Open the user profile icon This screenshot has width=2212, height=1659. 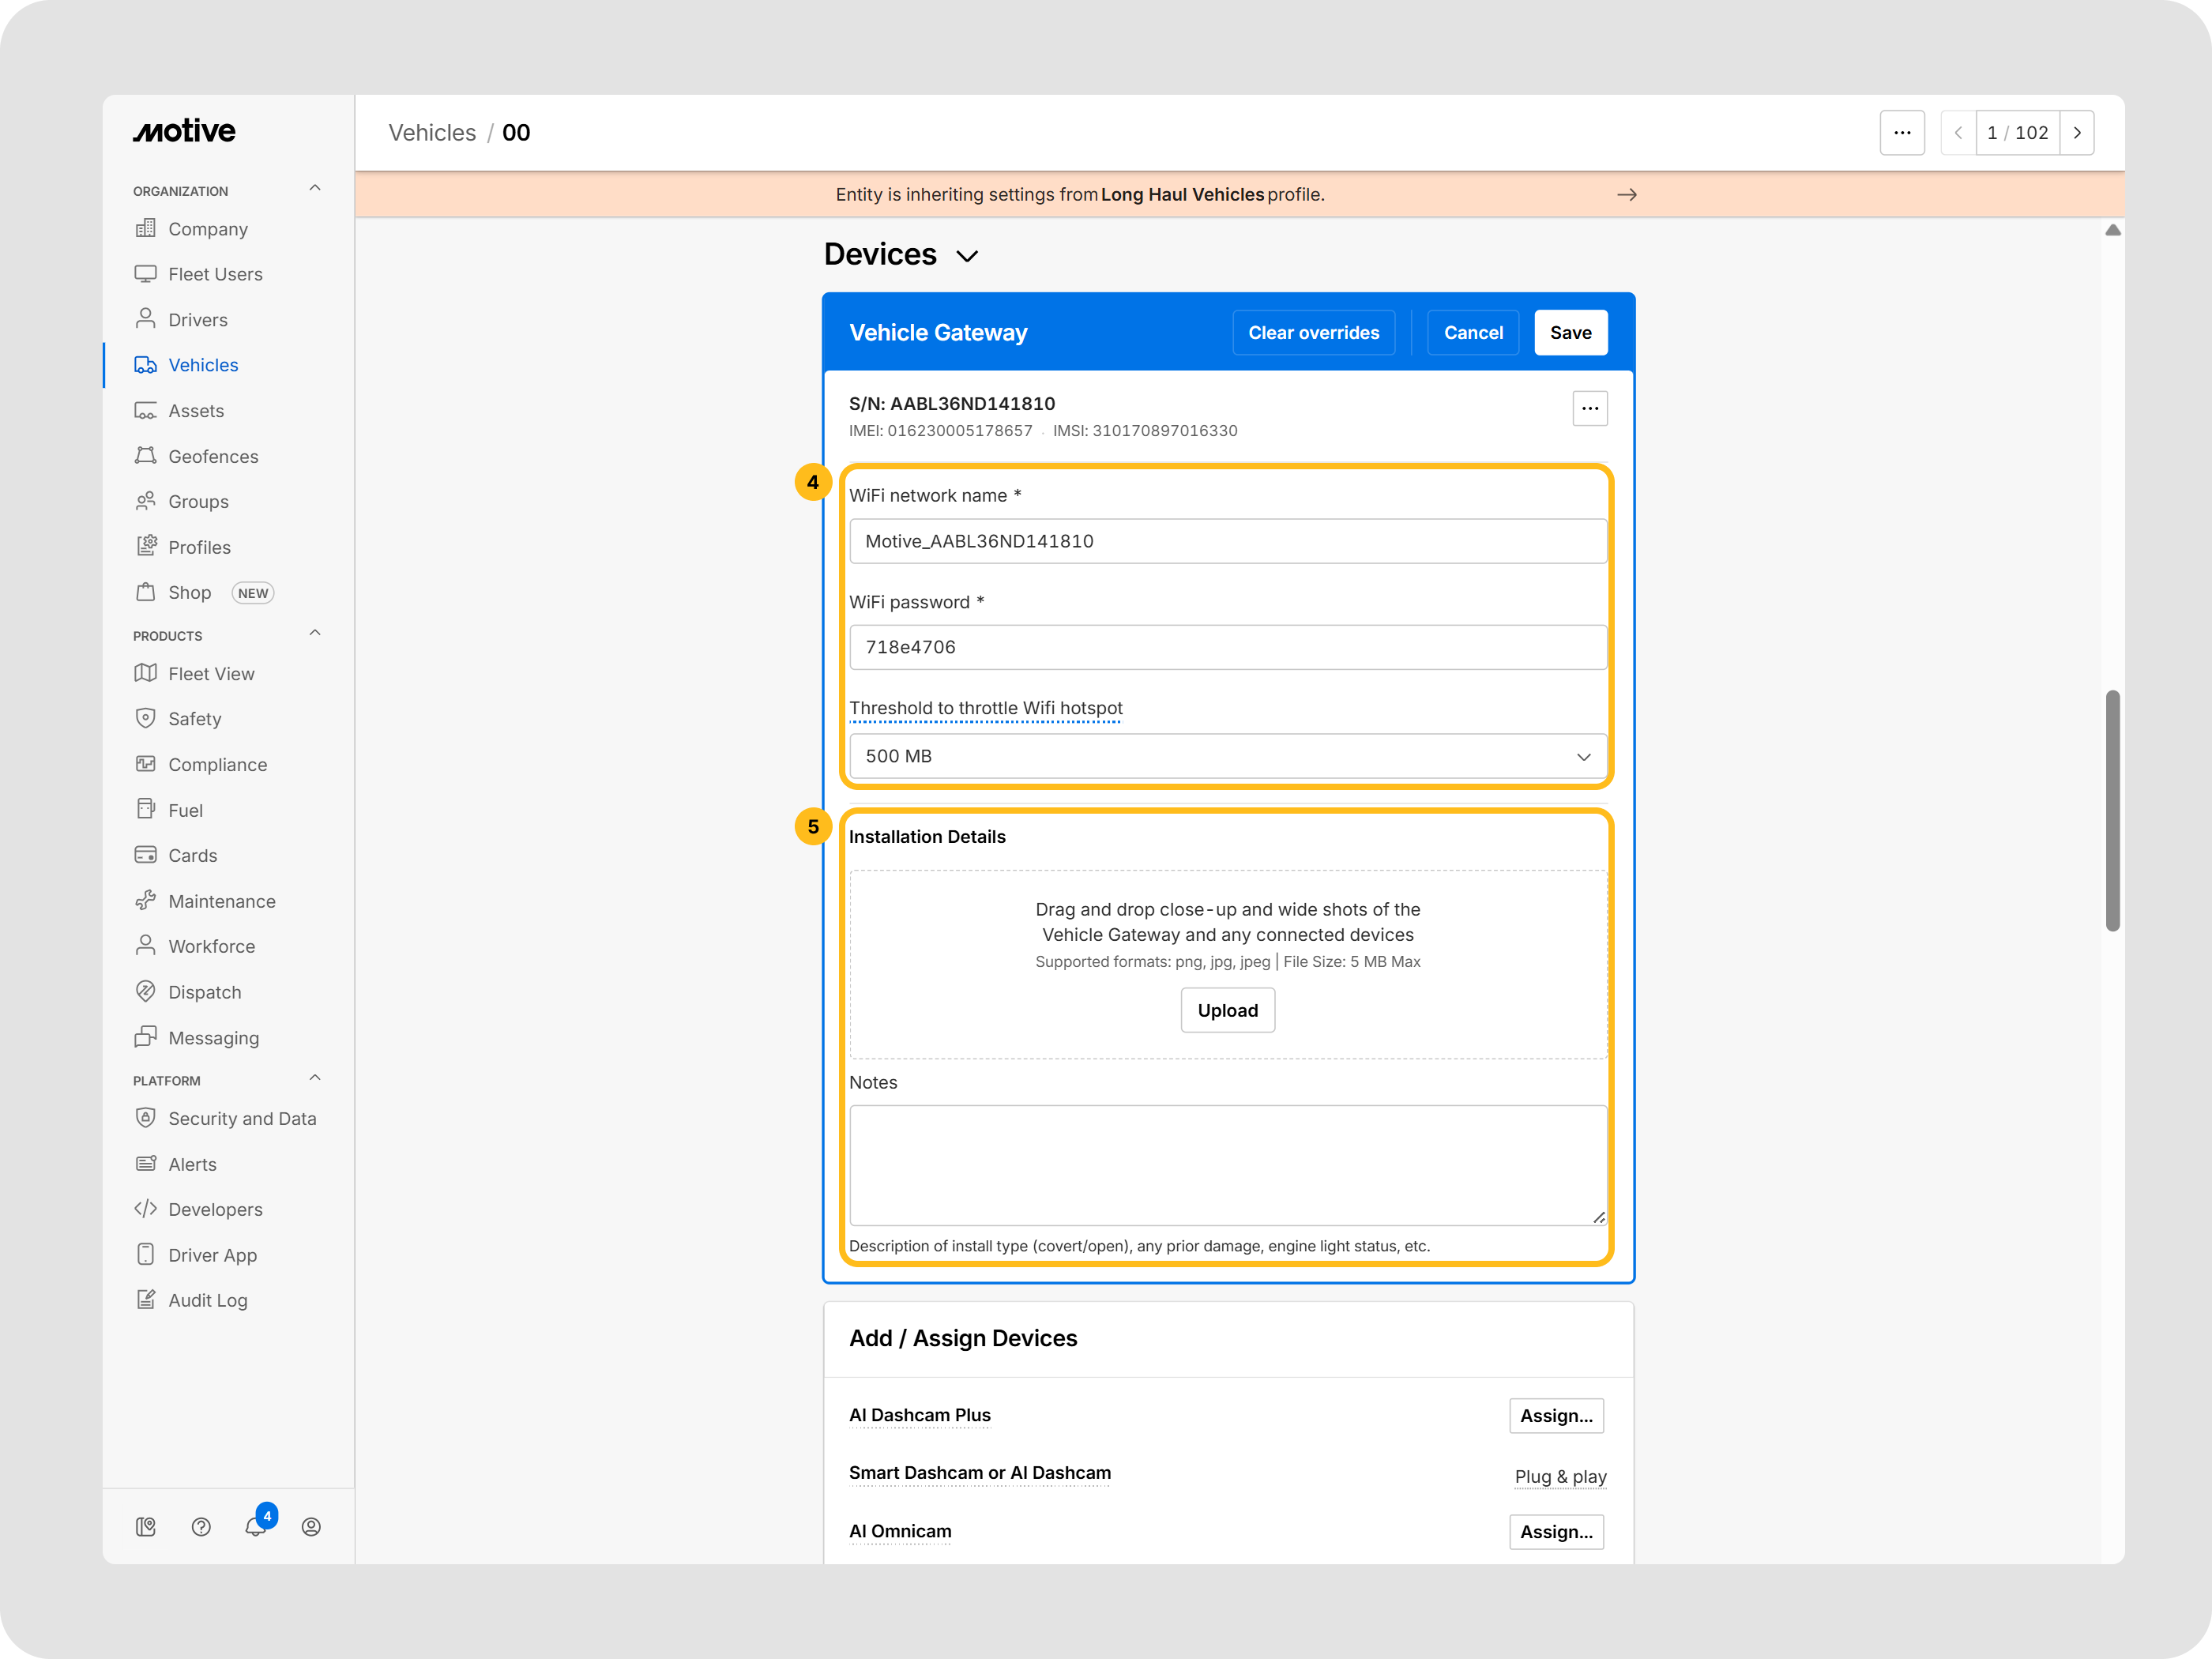311,1527
